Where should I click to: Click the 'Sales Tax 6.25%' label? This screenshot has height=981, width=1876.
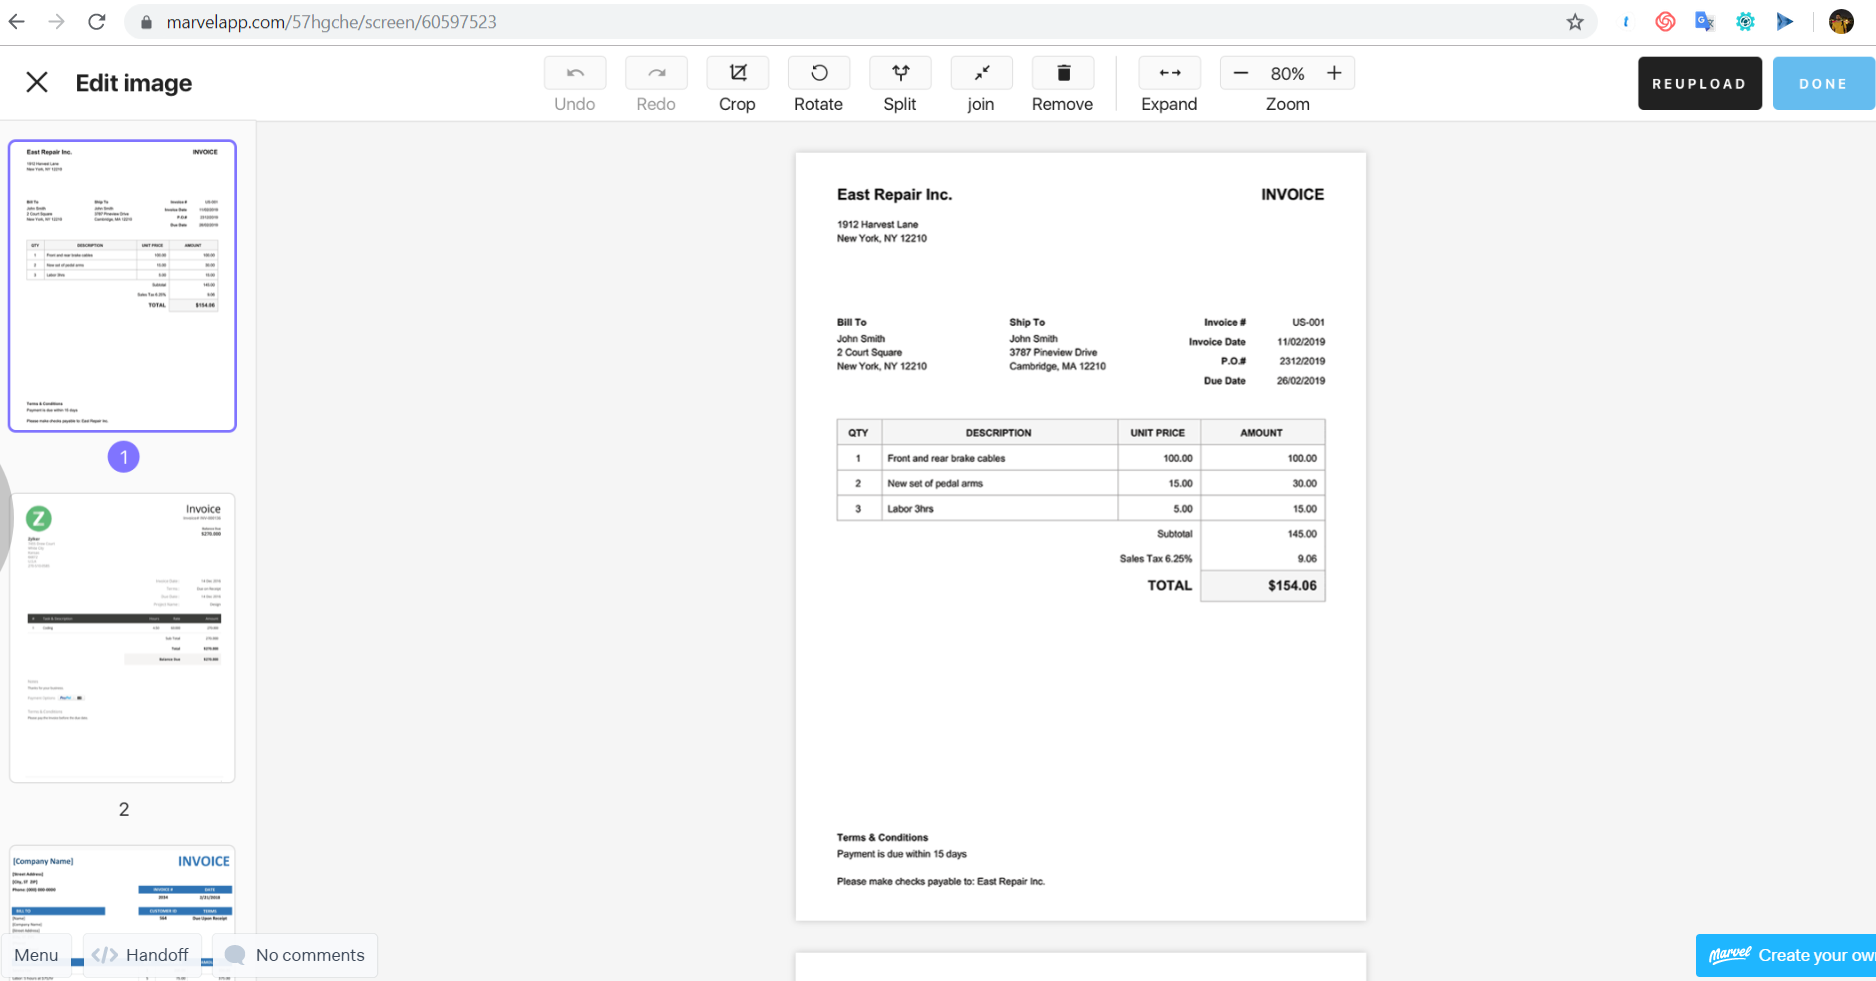(1156, 559)
